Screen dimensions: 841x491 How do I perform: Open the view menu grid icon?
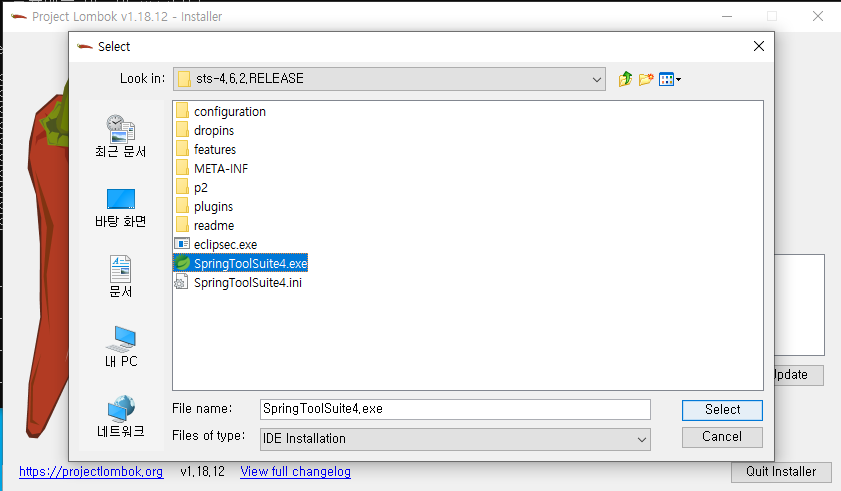pos(669,79)
